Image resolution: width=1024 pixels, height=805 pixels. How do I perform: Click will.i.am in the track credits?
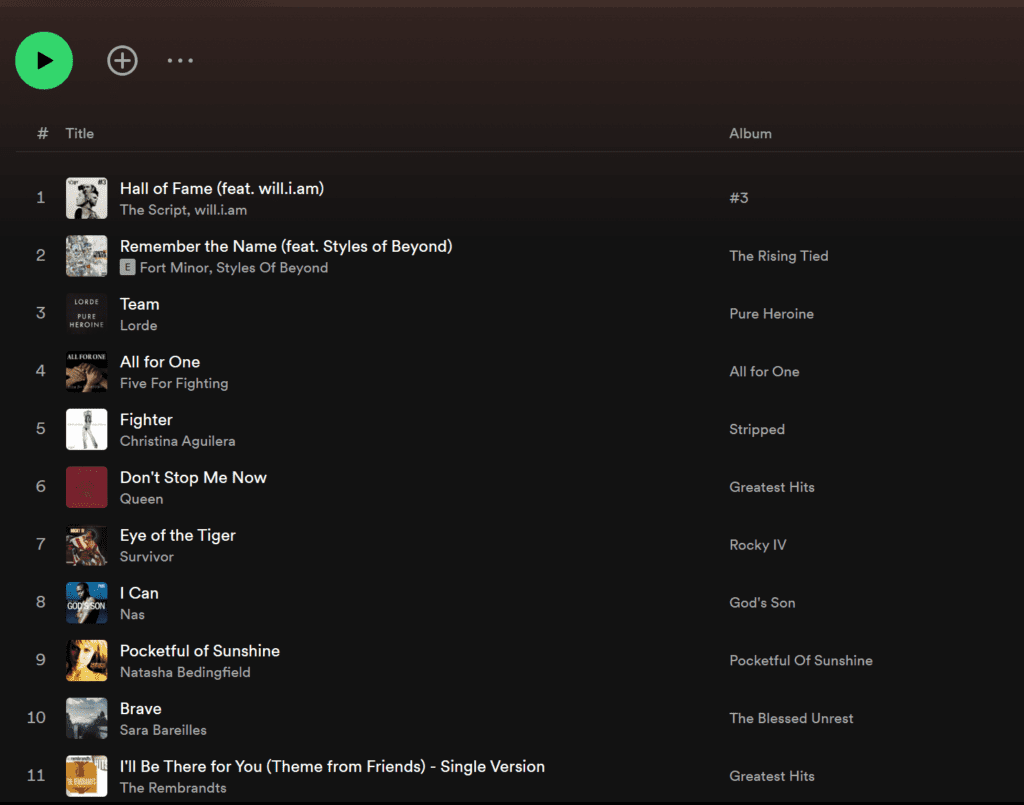click(x=221, y=210)
